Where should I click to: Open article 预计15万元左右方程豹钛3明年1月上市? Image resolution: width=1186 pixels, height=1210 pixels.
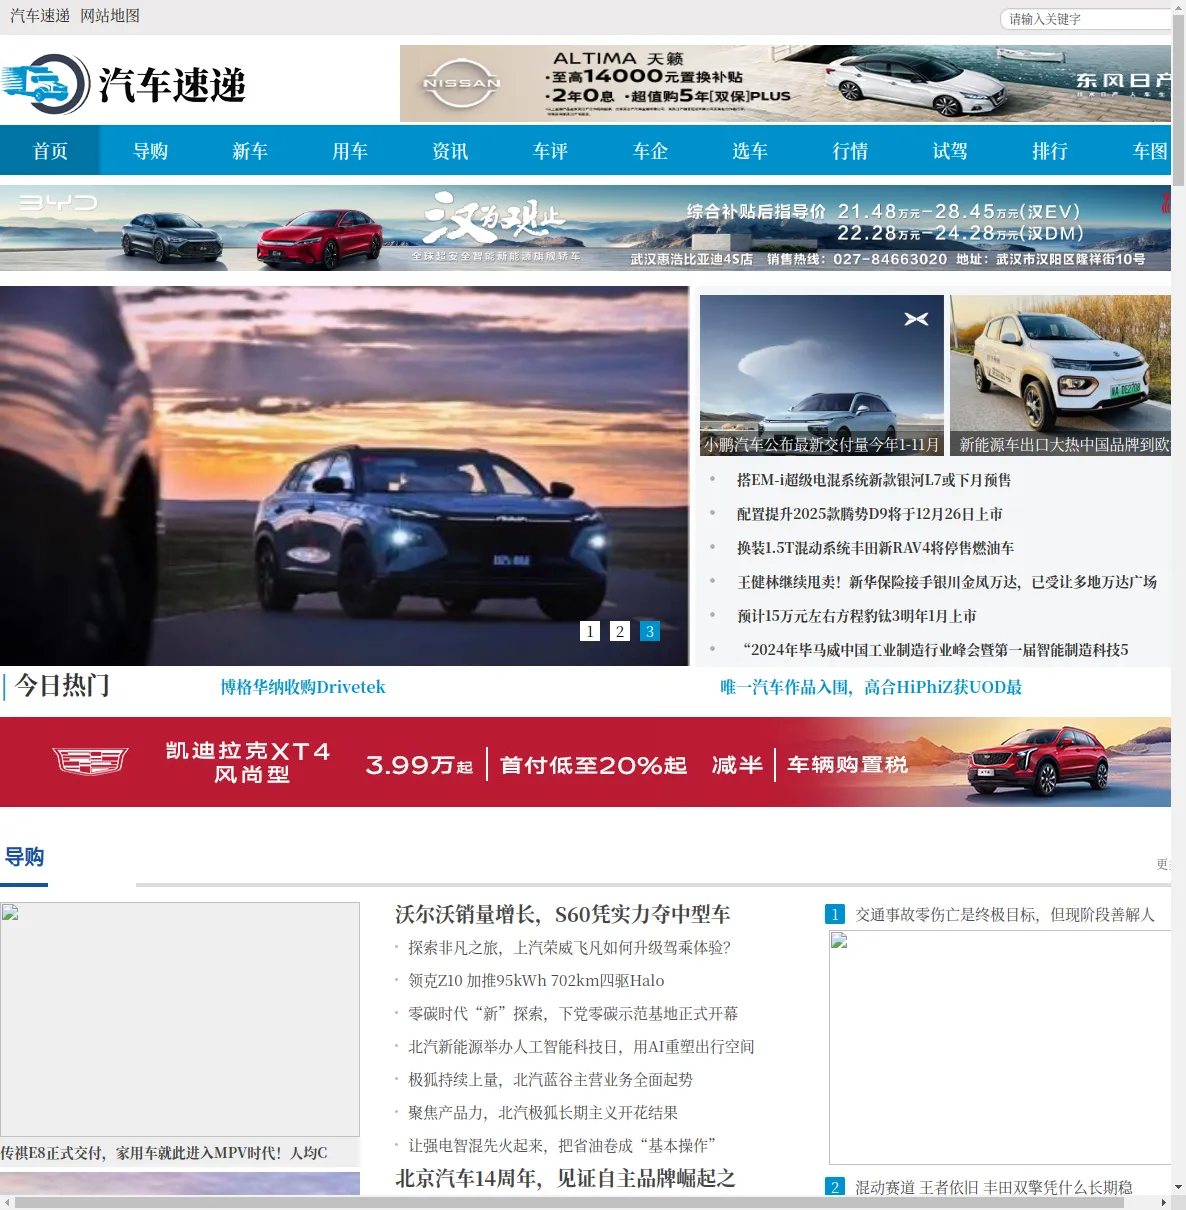coord(857,616)
